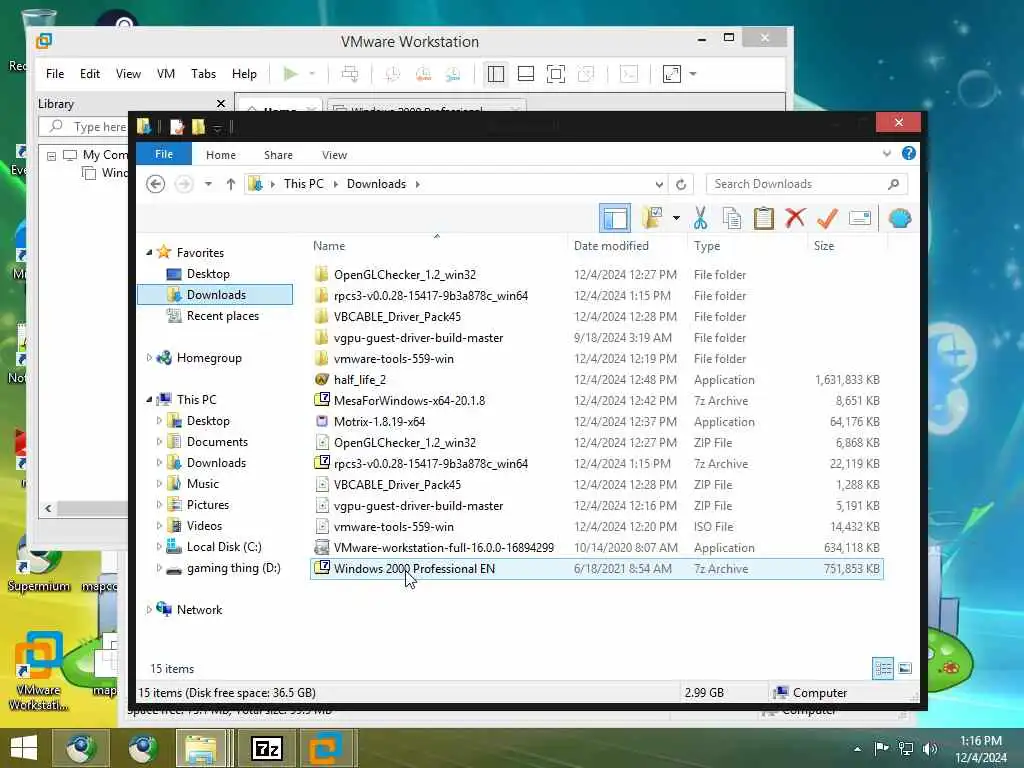Click the Explorer help question mark icon

click(x=908, y=153)
